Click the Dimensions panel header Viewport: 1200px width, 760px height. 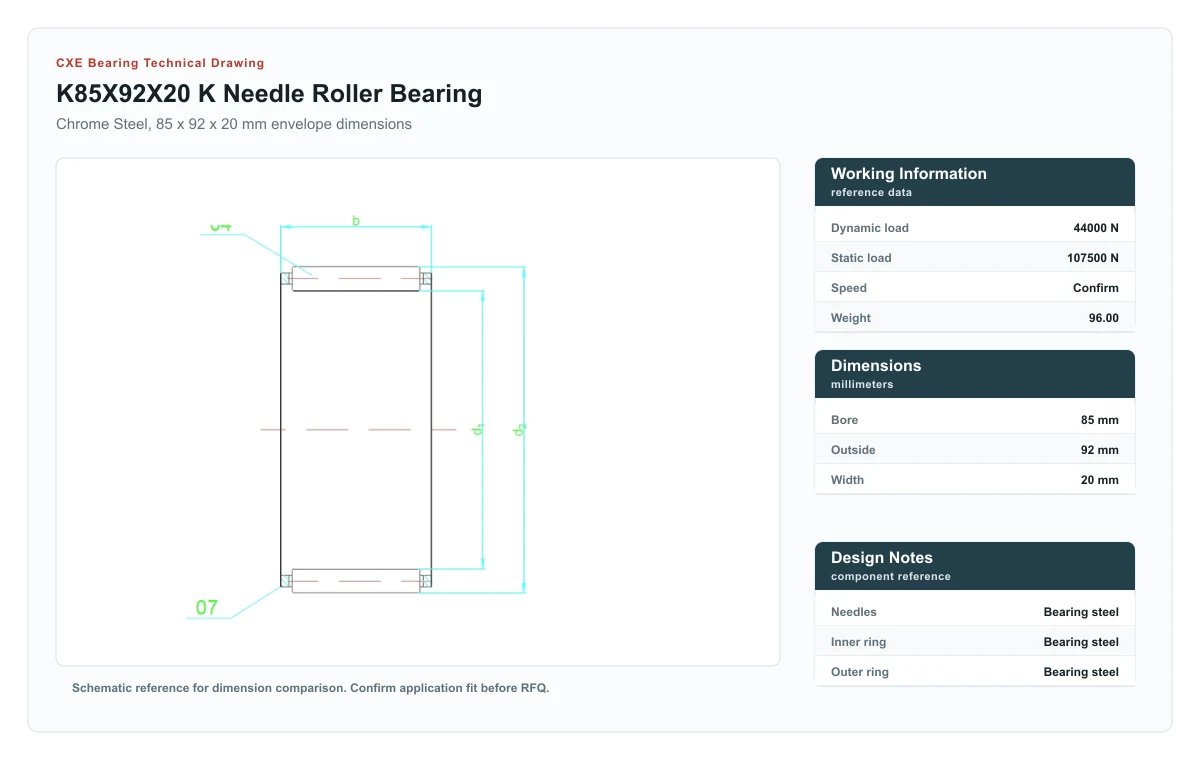975,374
